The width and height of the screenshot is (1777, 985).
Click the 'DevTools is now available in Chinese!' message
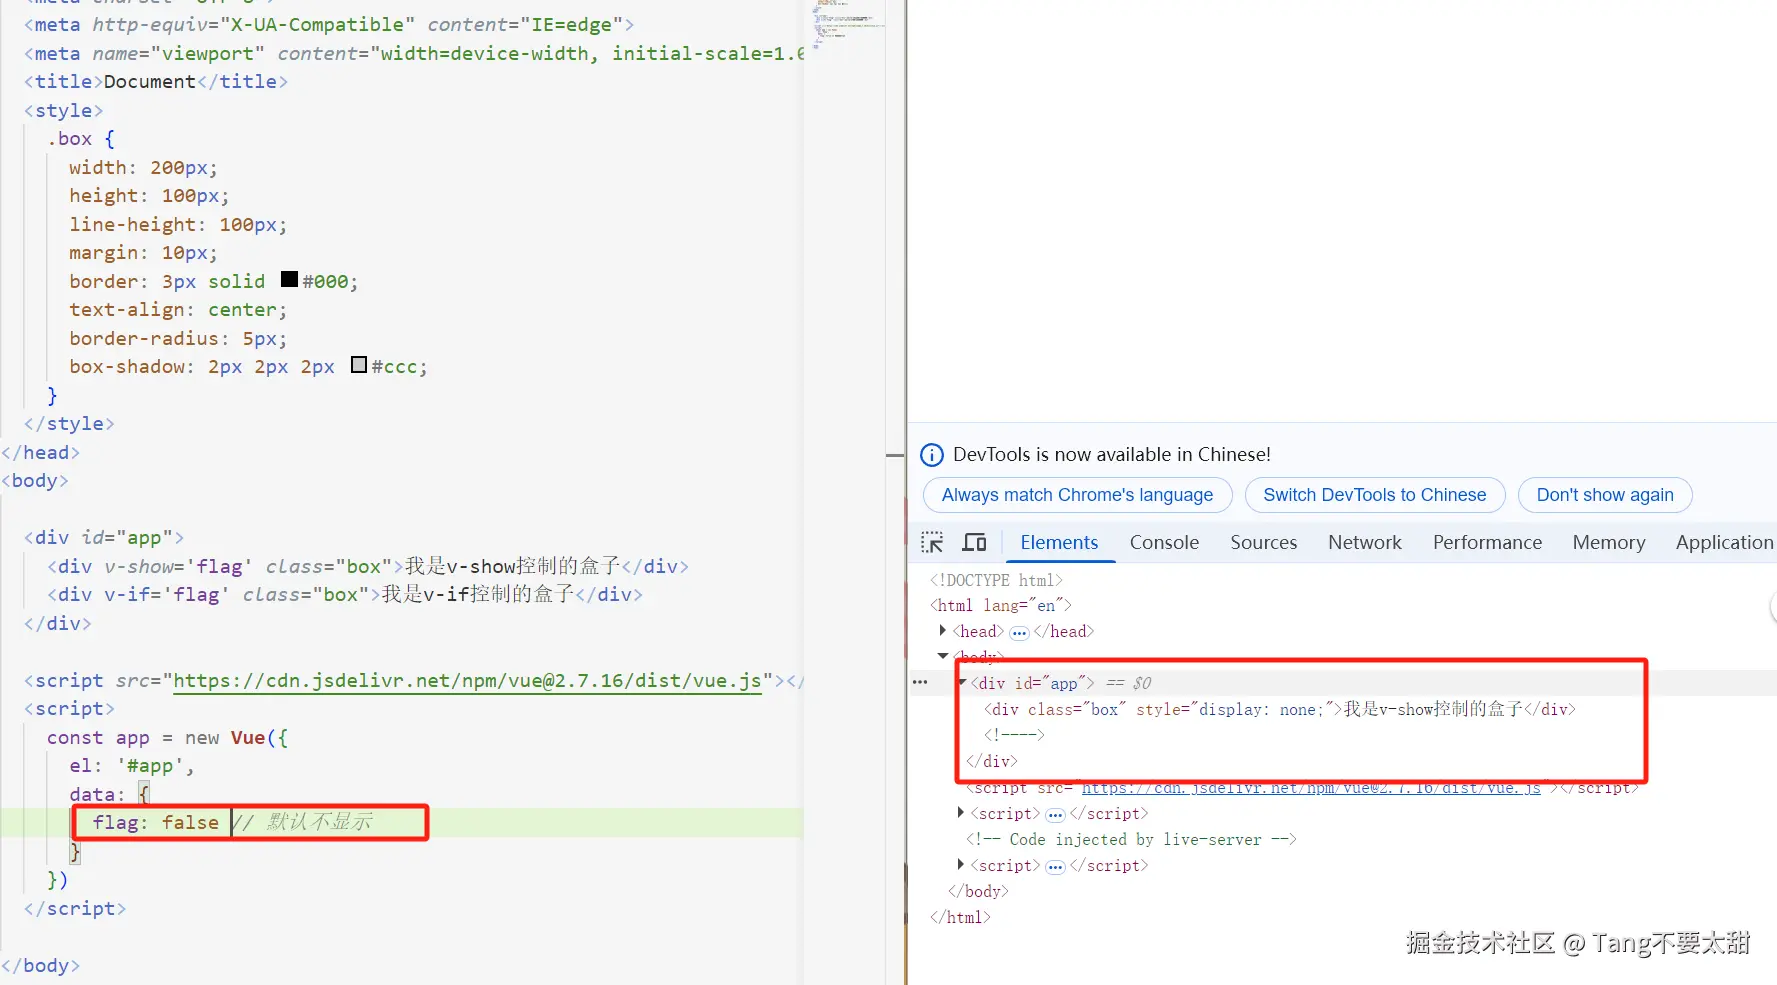1111,455
